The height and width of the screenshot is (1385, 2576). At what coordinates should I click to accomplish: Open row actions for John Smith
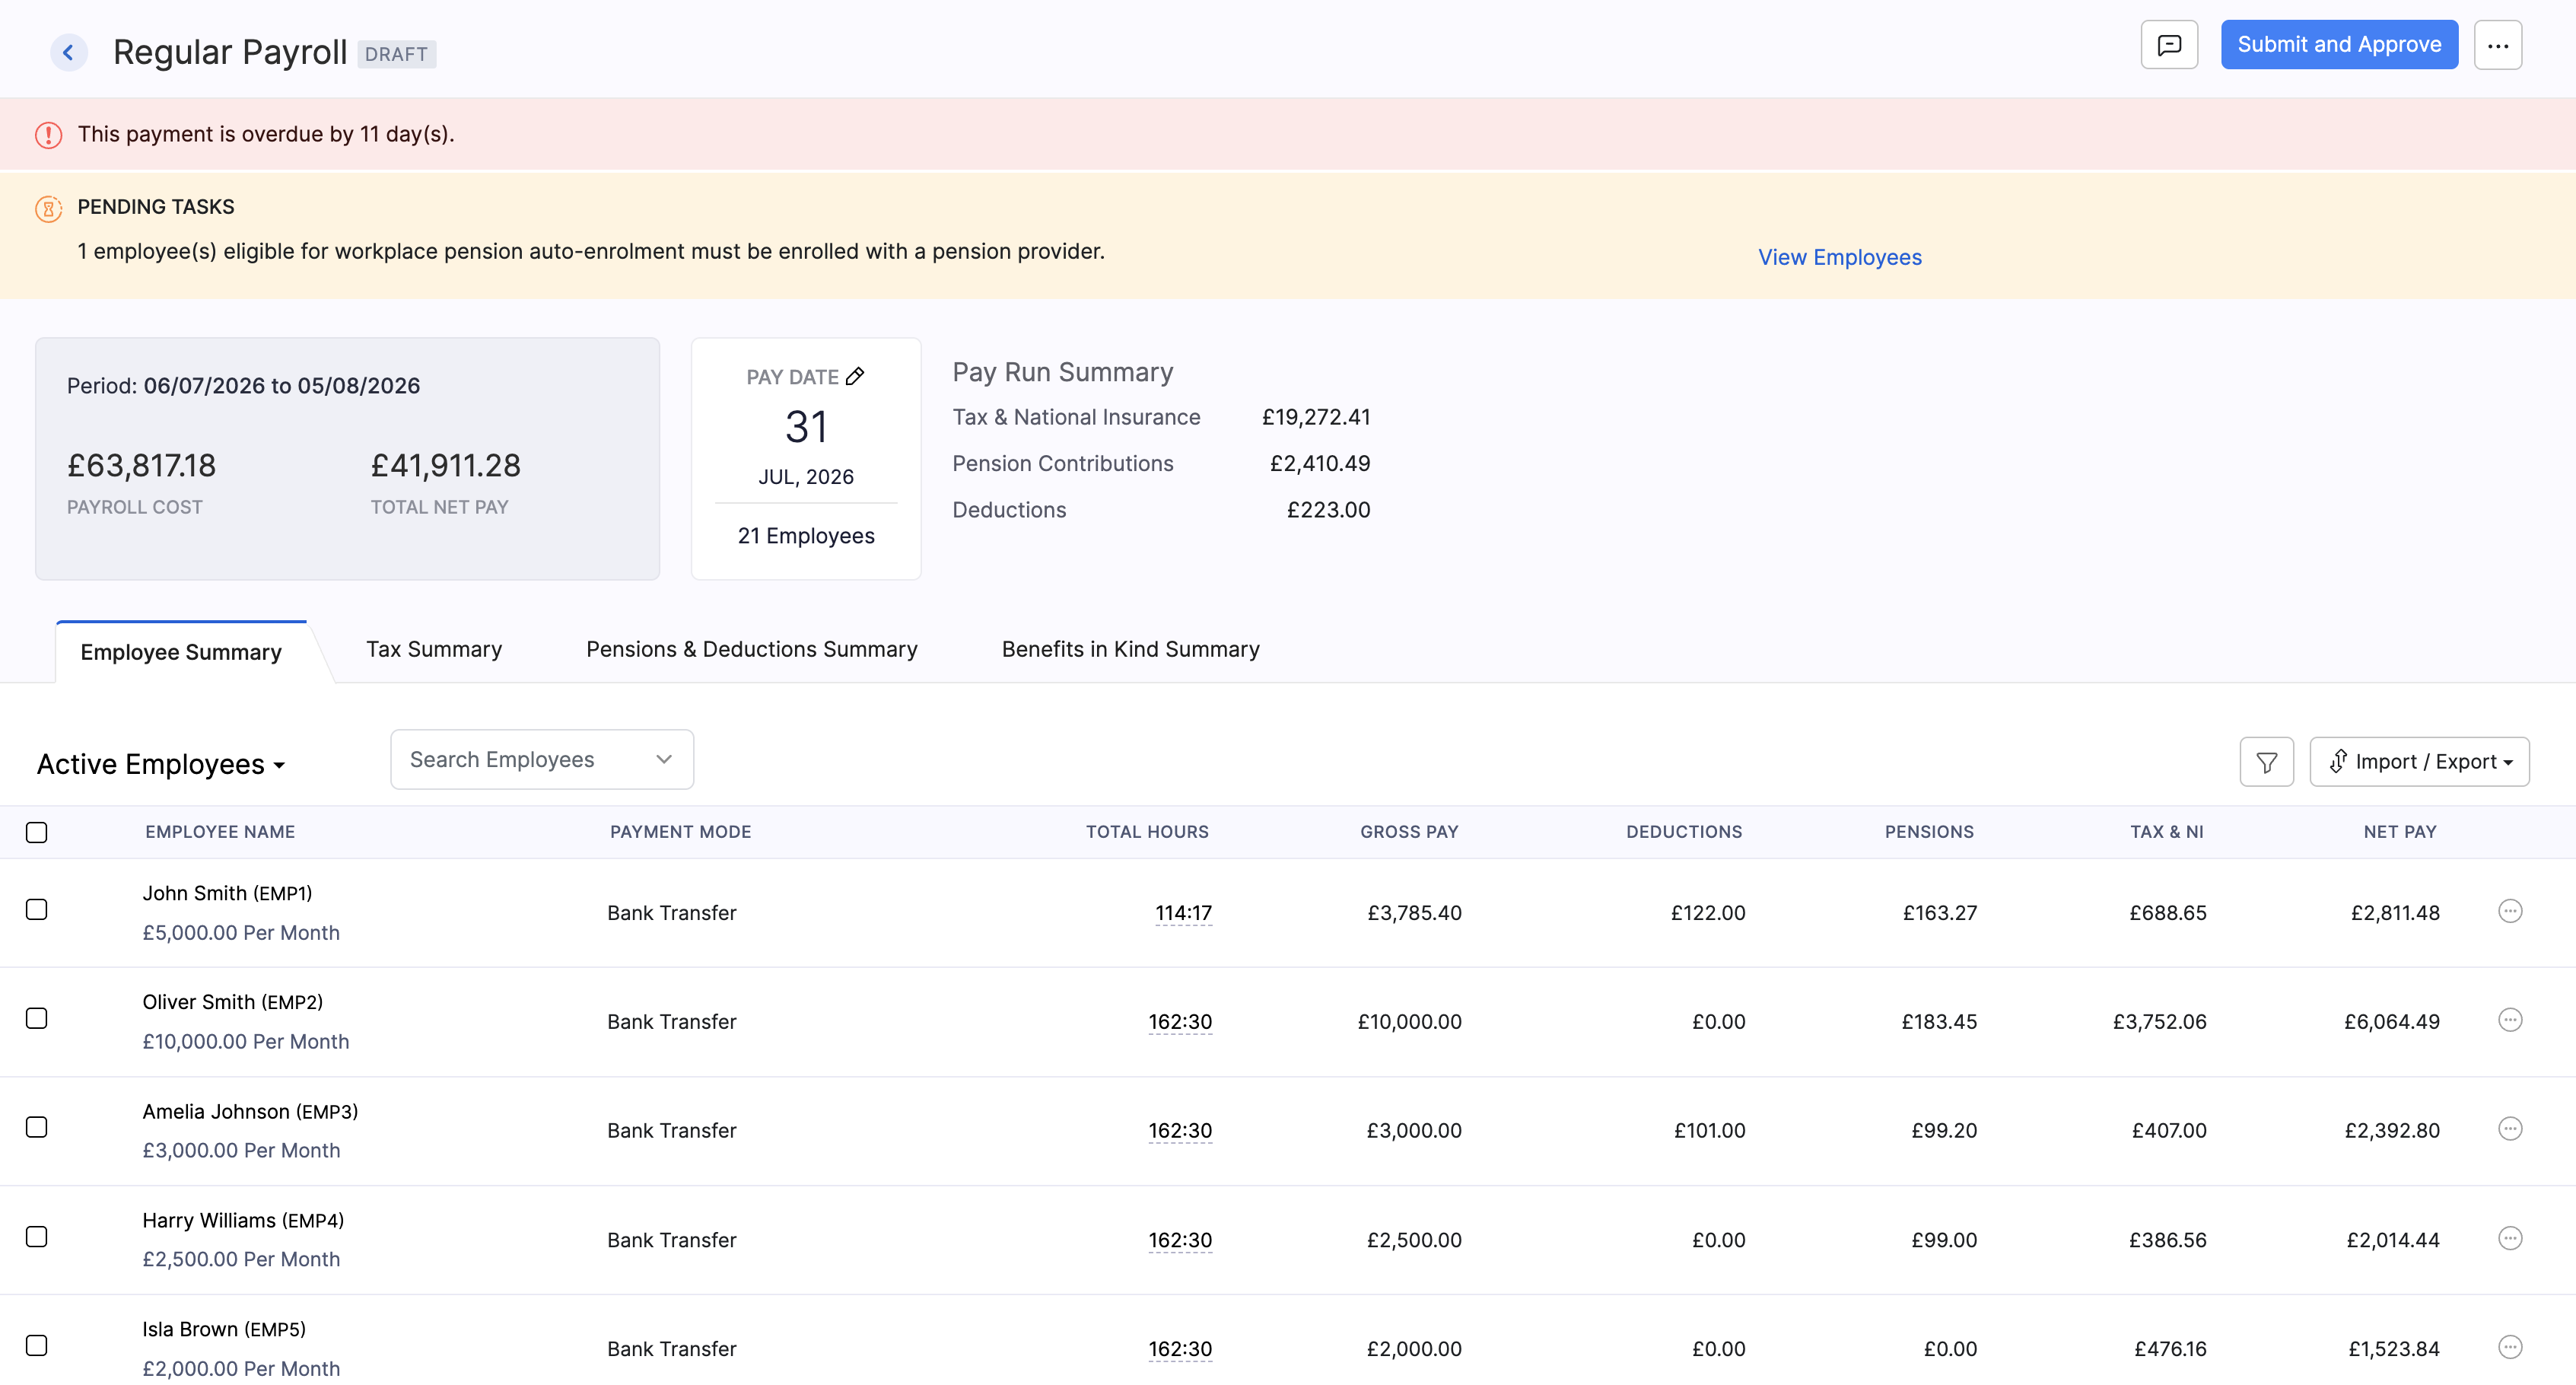pos(2510,911)
